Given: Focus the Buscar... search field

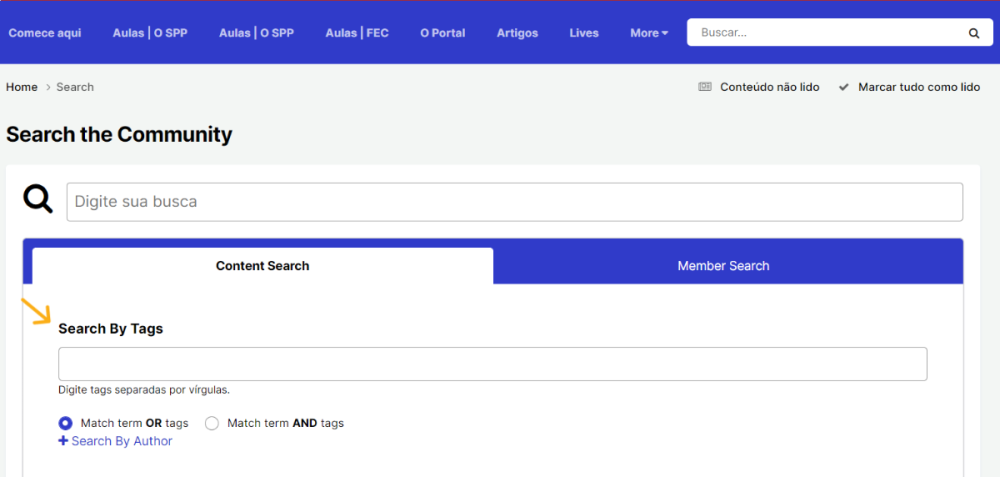Looking at the screenshot, I should [825, 33].
